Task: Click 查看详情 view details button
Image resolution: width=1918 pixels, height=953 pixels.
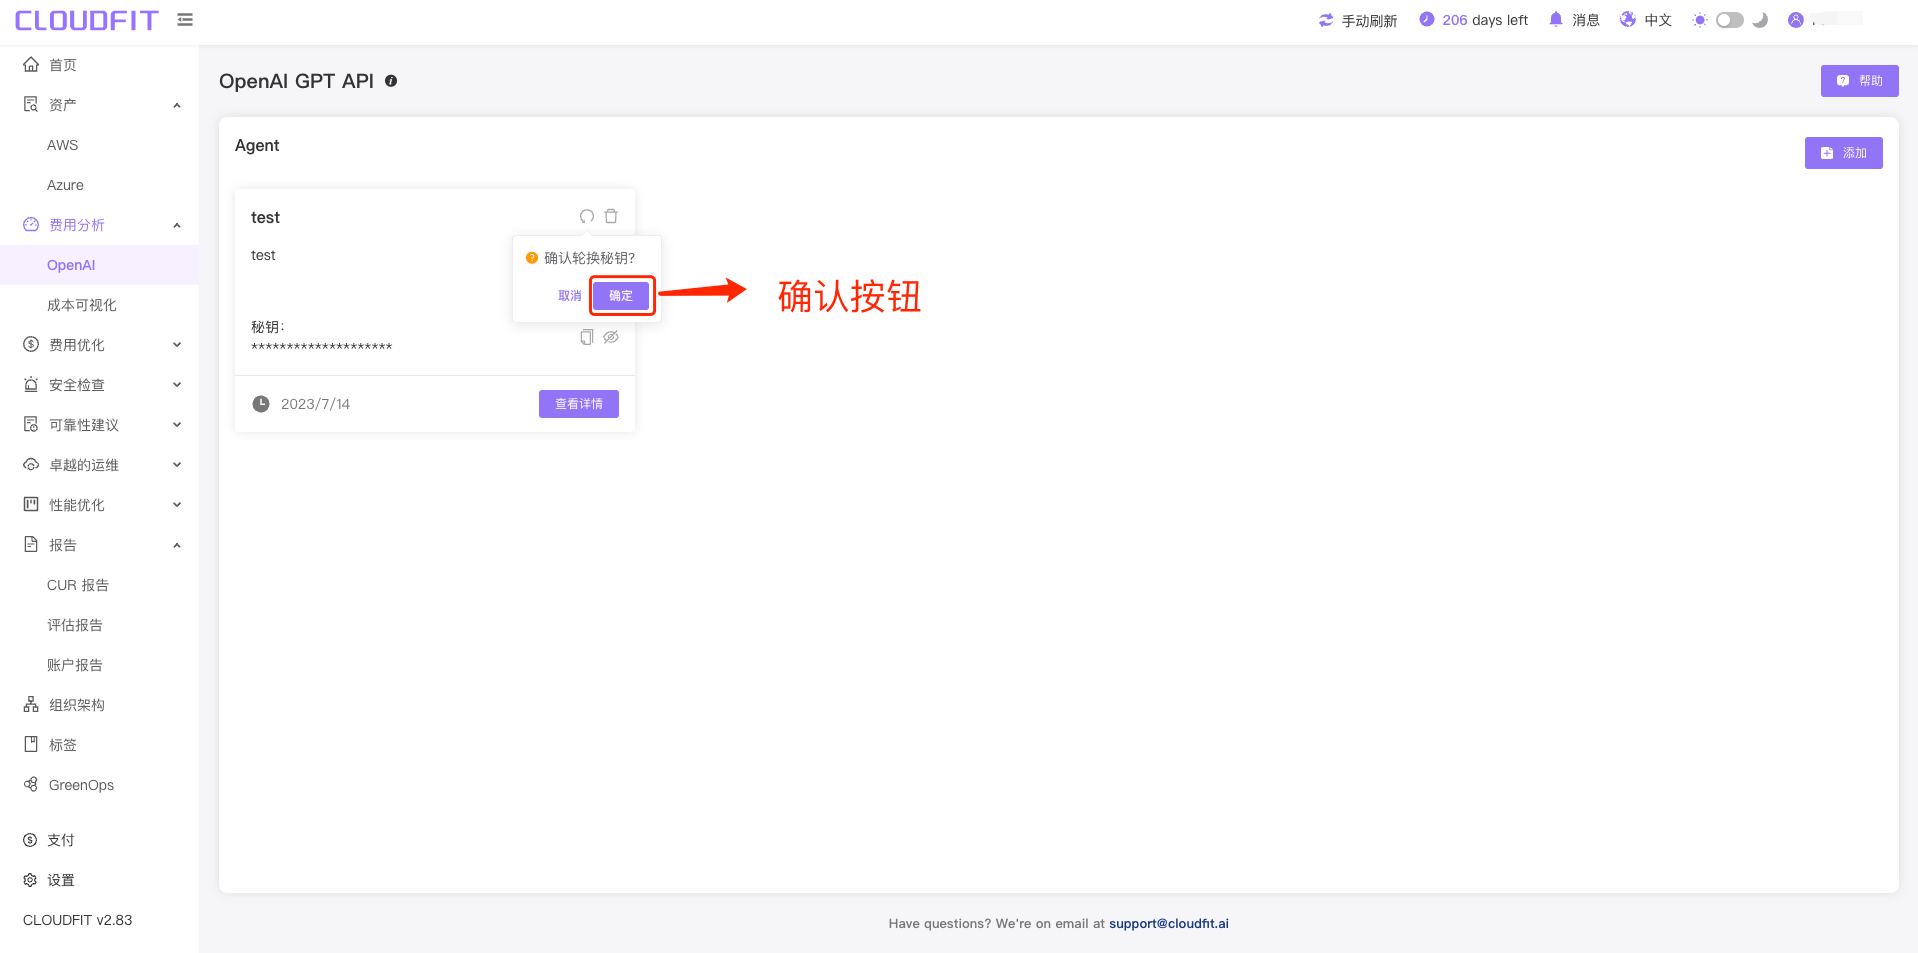Action: click(x=579, y=404)
